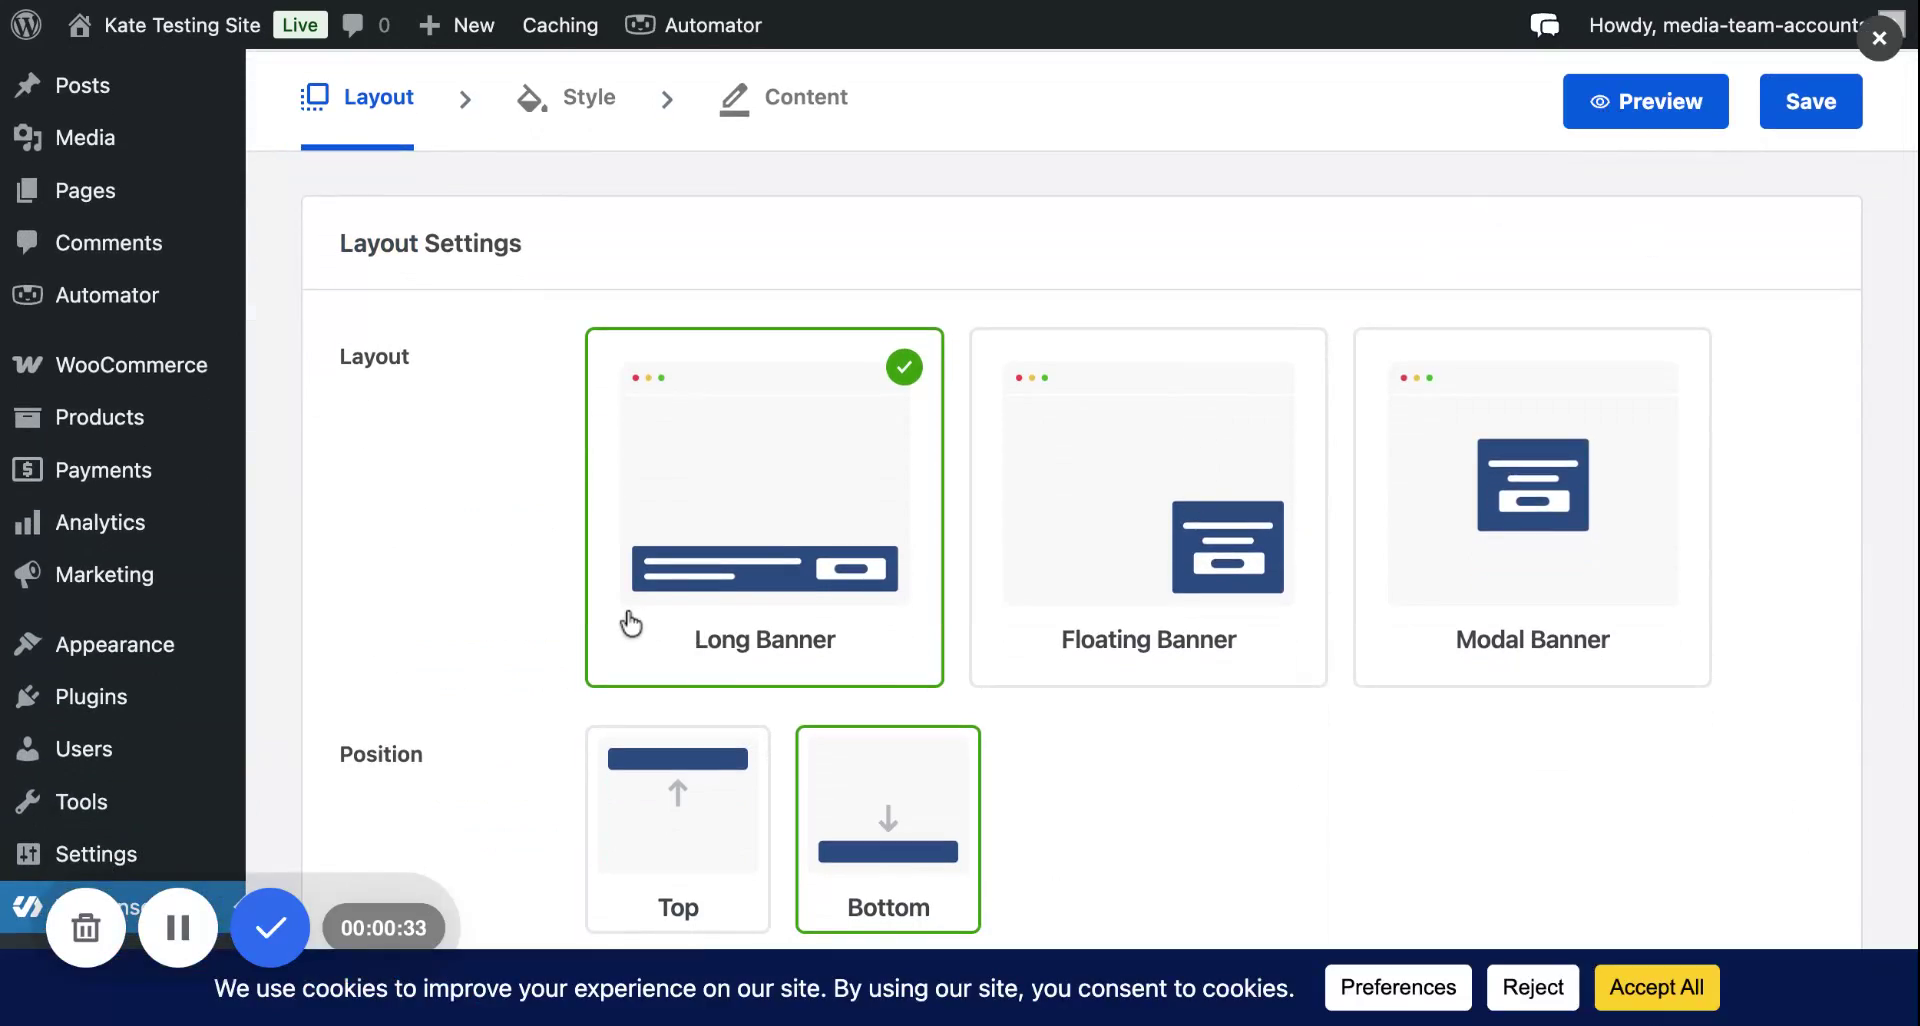Choose the Floating Banner layout
The width and height of the screenshot is (1920, 1026).
click(x=1148, y=507)
